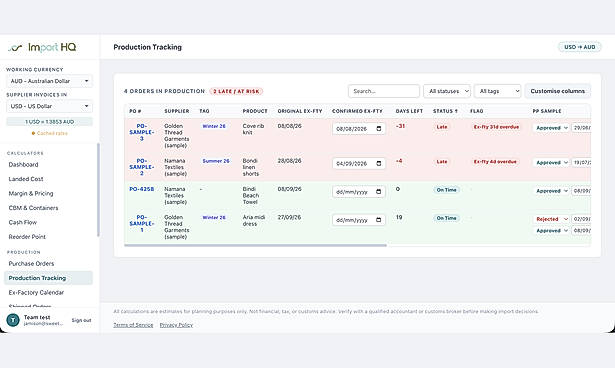Click the On Time status for PO-4258

pos(446,190)
